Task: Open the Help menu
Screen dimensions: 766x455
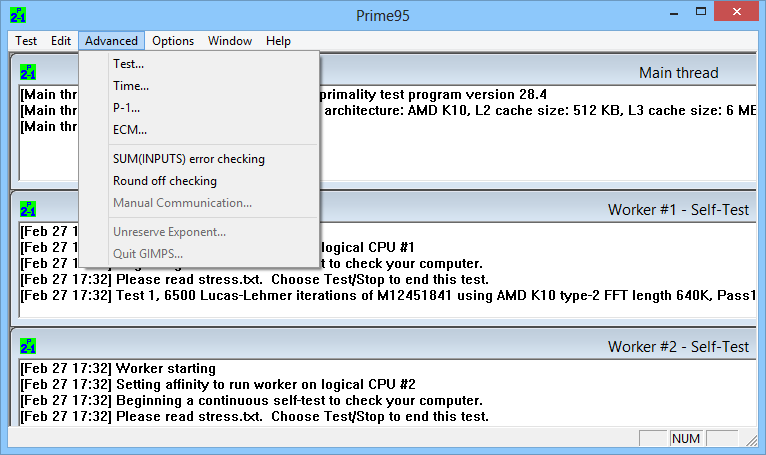Action: [278, 41]
